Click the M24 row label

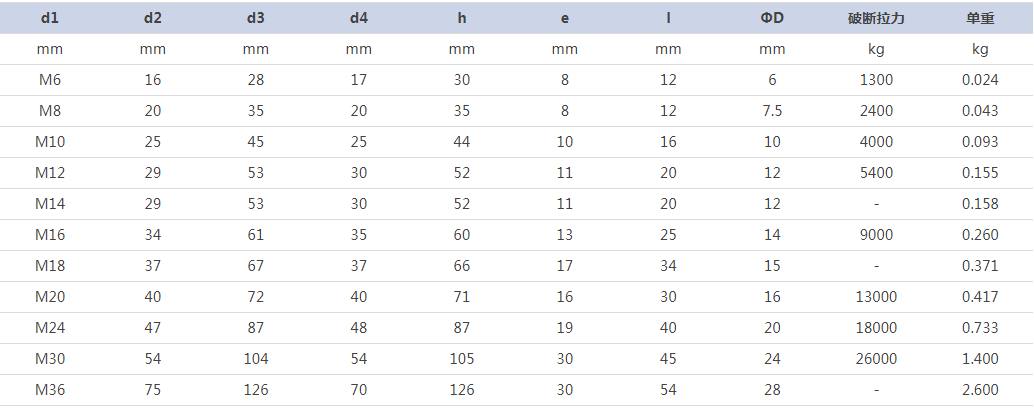point(49,328)
